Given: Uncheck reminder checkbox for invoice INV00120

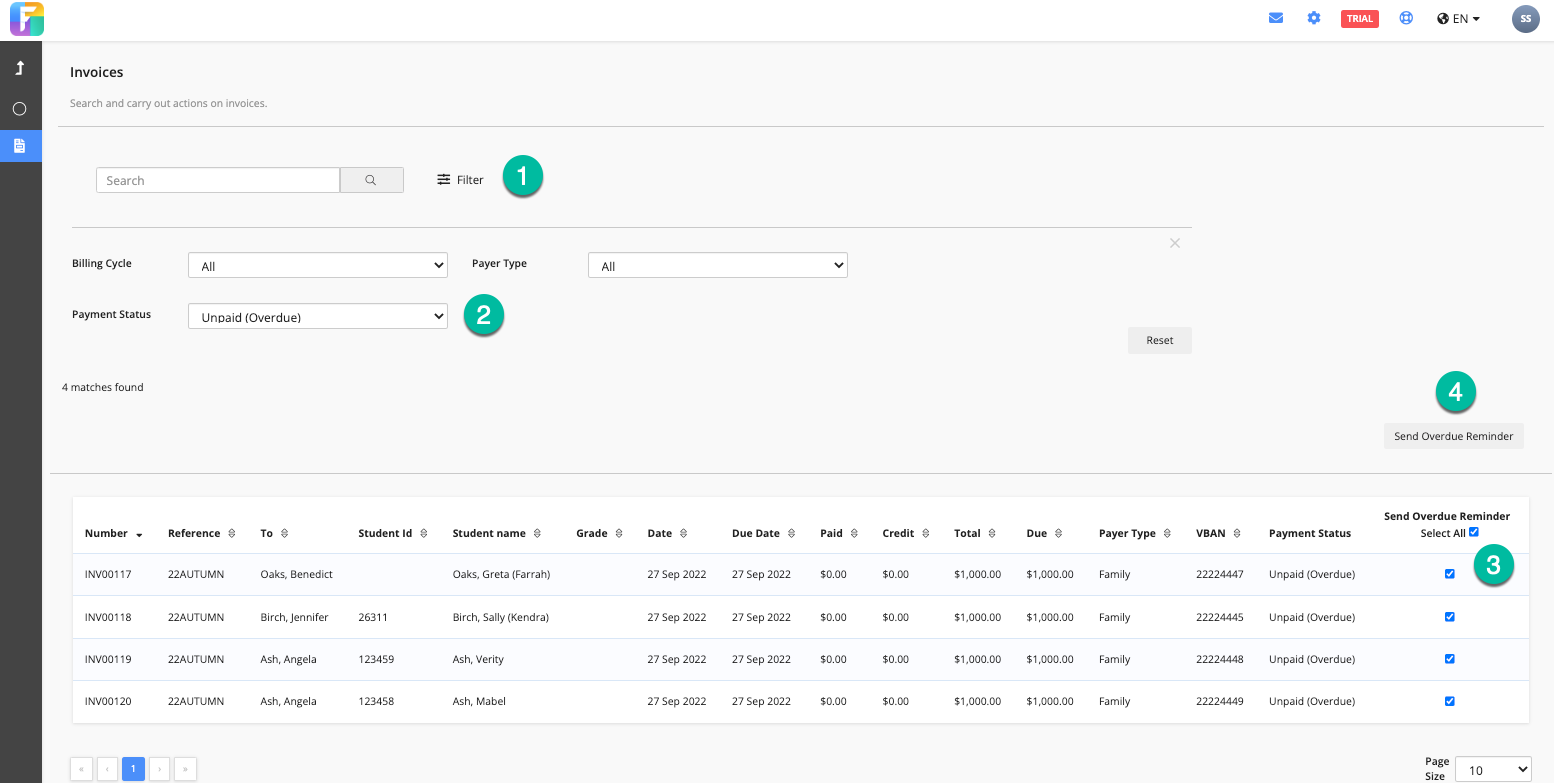Looking at the screenshot, I should pyautogui.click(x=1450, y=701).
